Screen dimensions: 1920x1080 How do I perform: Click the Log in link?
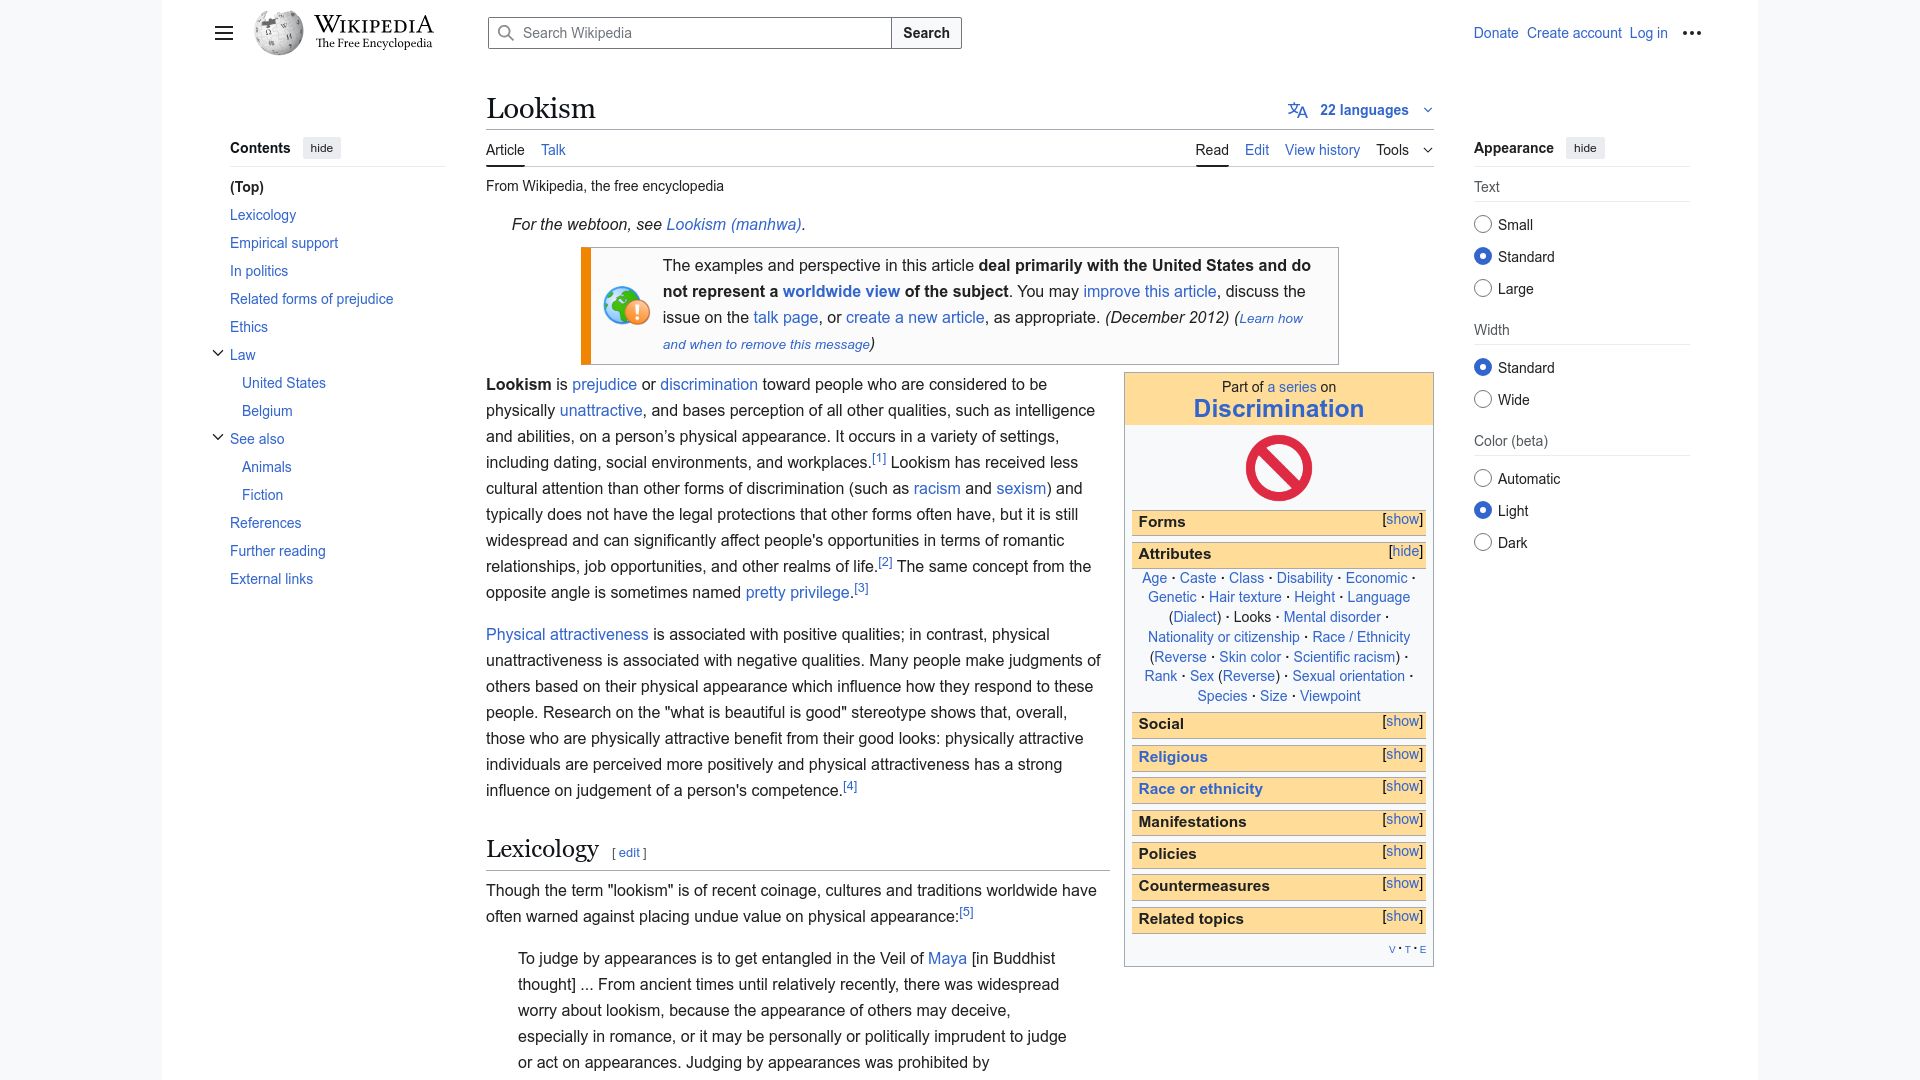pyautogui.click(x=1648, y=33)
